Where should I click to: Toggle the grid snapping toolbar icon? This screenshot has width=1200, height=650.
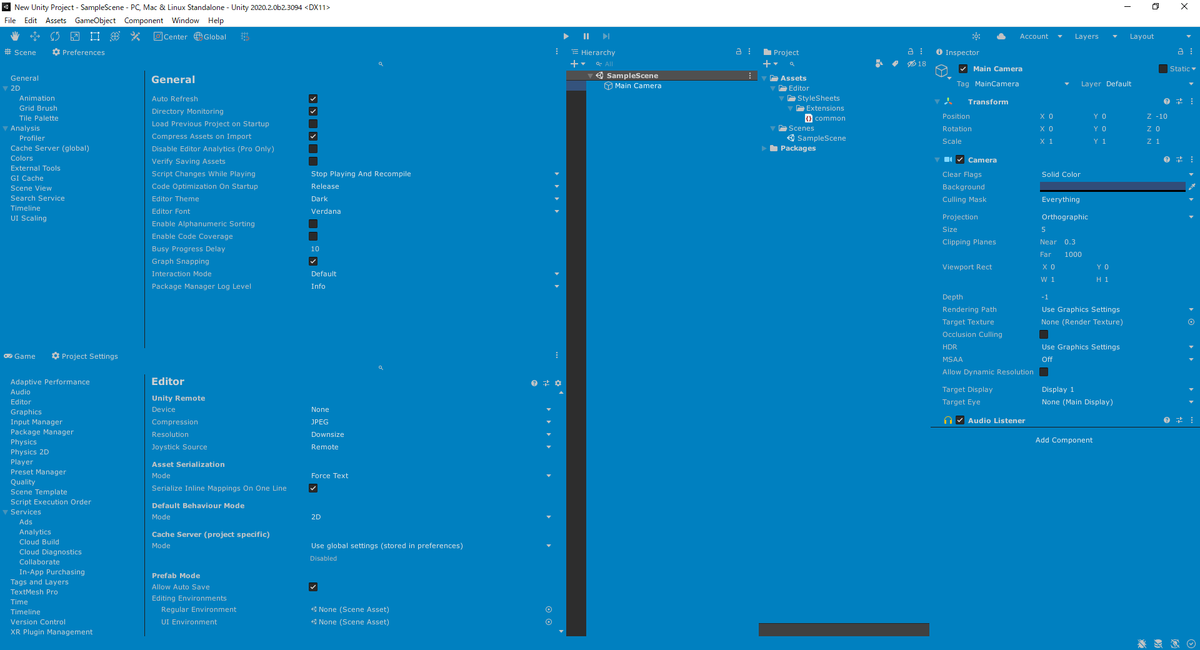[x=245, y=36]
